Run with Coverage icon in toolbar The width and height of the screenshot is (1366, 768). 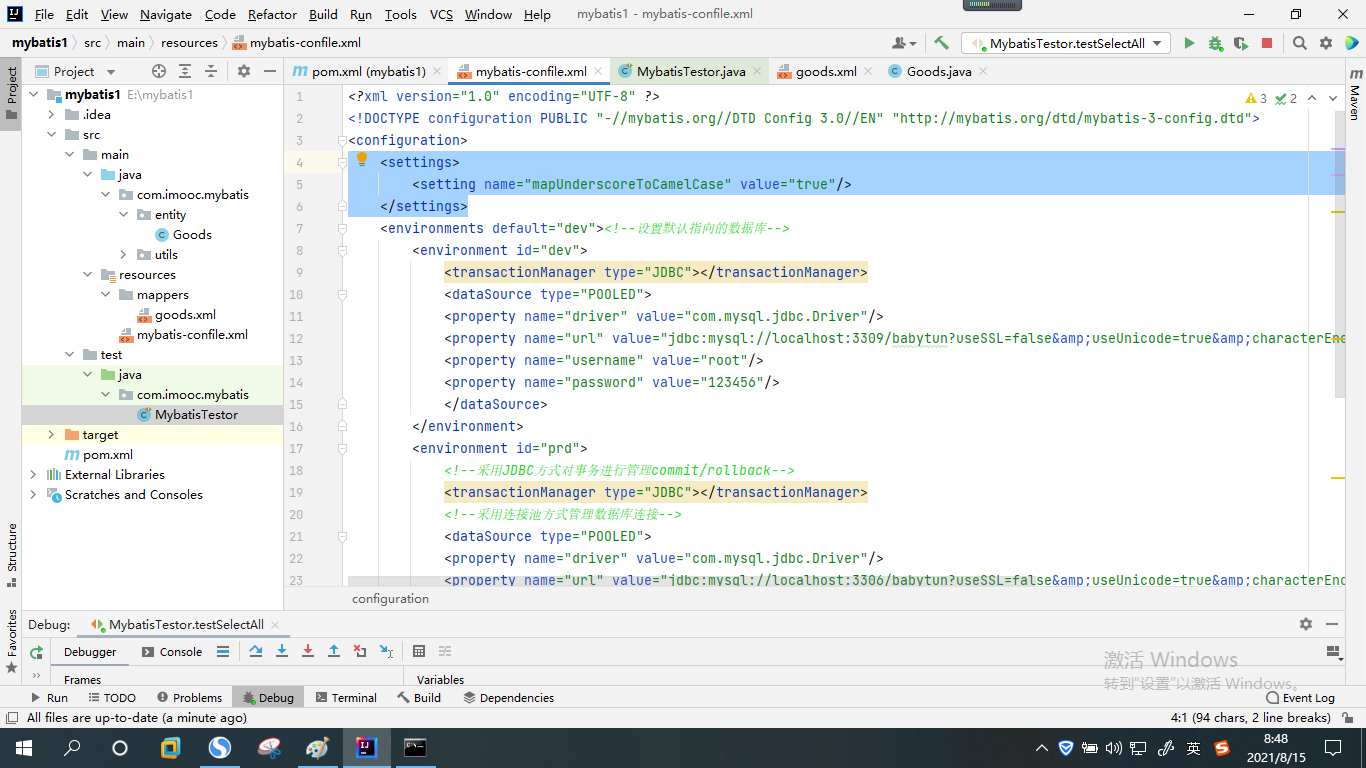pyautogui.click(x=1241, y=43)
